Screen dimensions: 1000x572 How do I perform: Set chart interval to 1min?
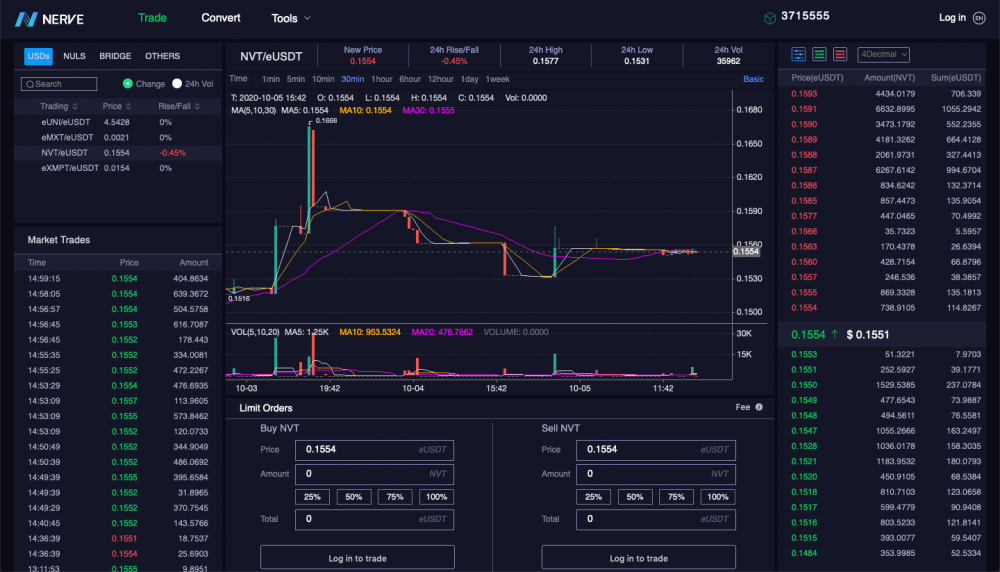pyautogui.click(x=271, y=79)
